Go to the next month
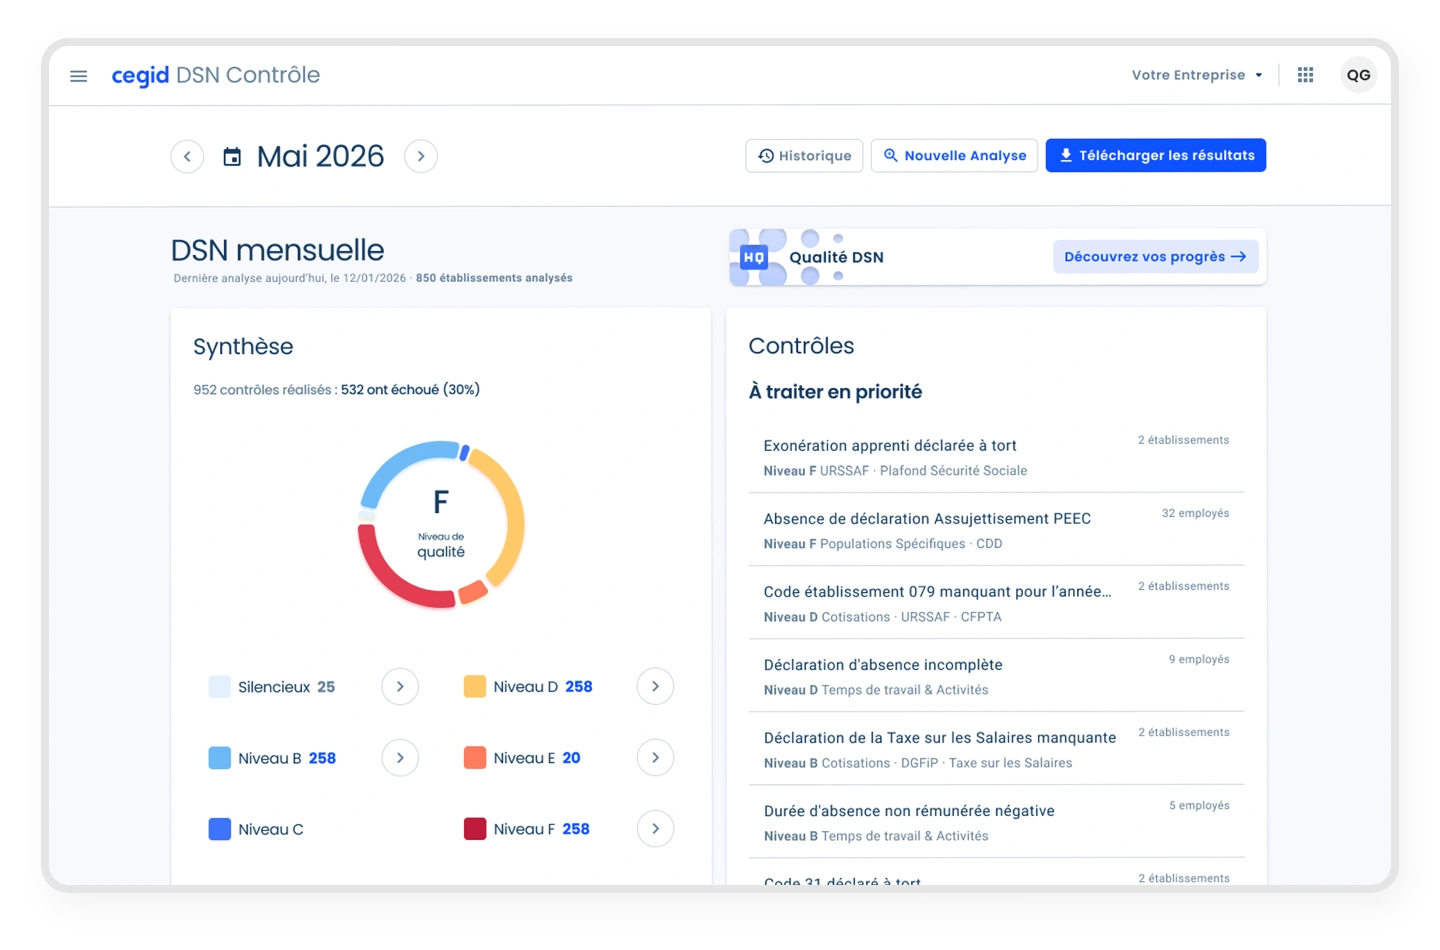This screenshot has height=950, width=1440. pyautogui.click(x=421, y=157)
